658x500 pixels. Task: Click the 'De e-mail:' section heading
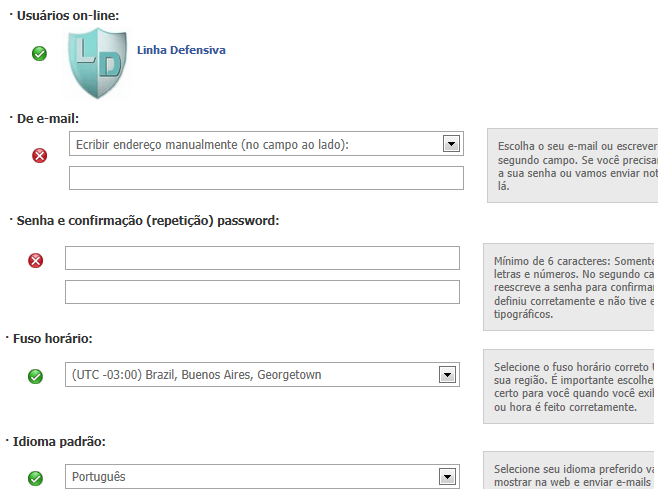pos(47,118)
